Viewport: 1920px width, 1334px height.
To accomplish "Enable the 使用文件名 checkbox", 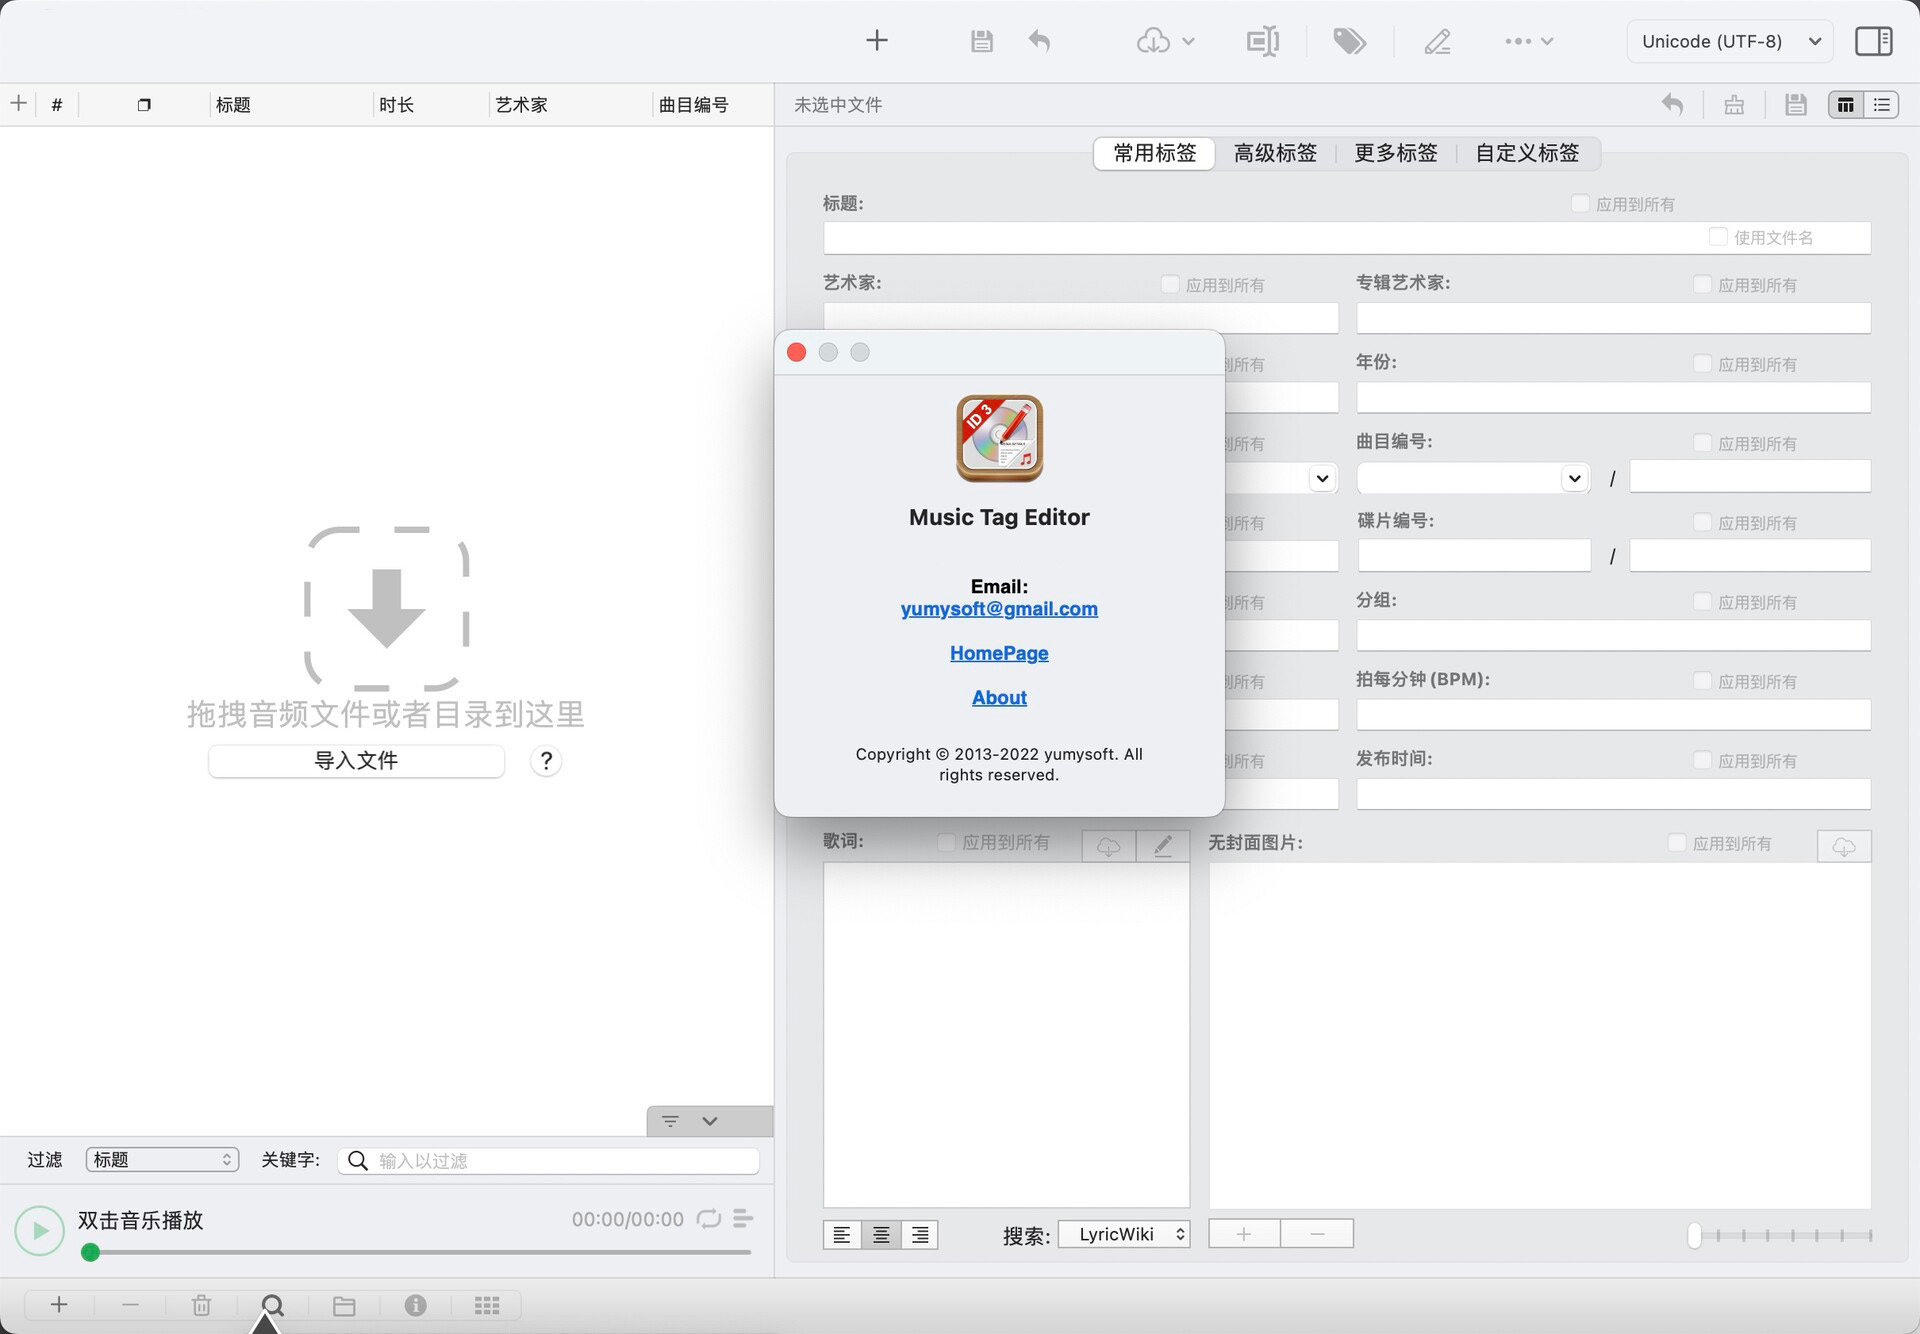I will pyautogui.click(x=1718, y=237).
